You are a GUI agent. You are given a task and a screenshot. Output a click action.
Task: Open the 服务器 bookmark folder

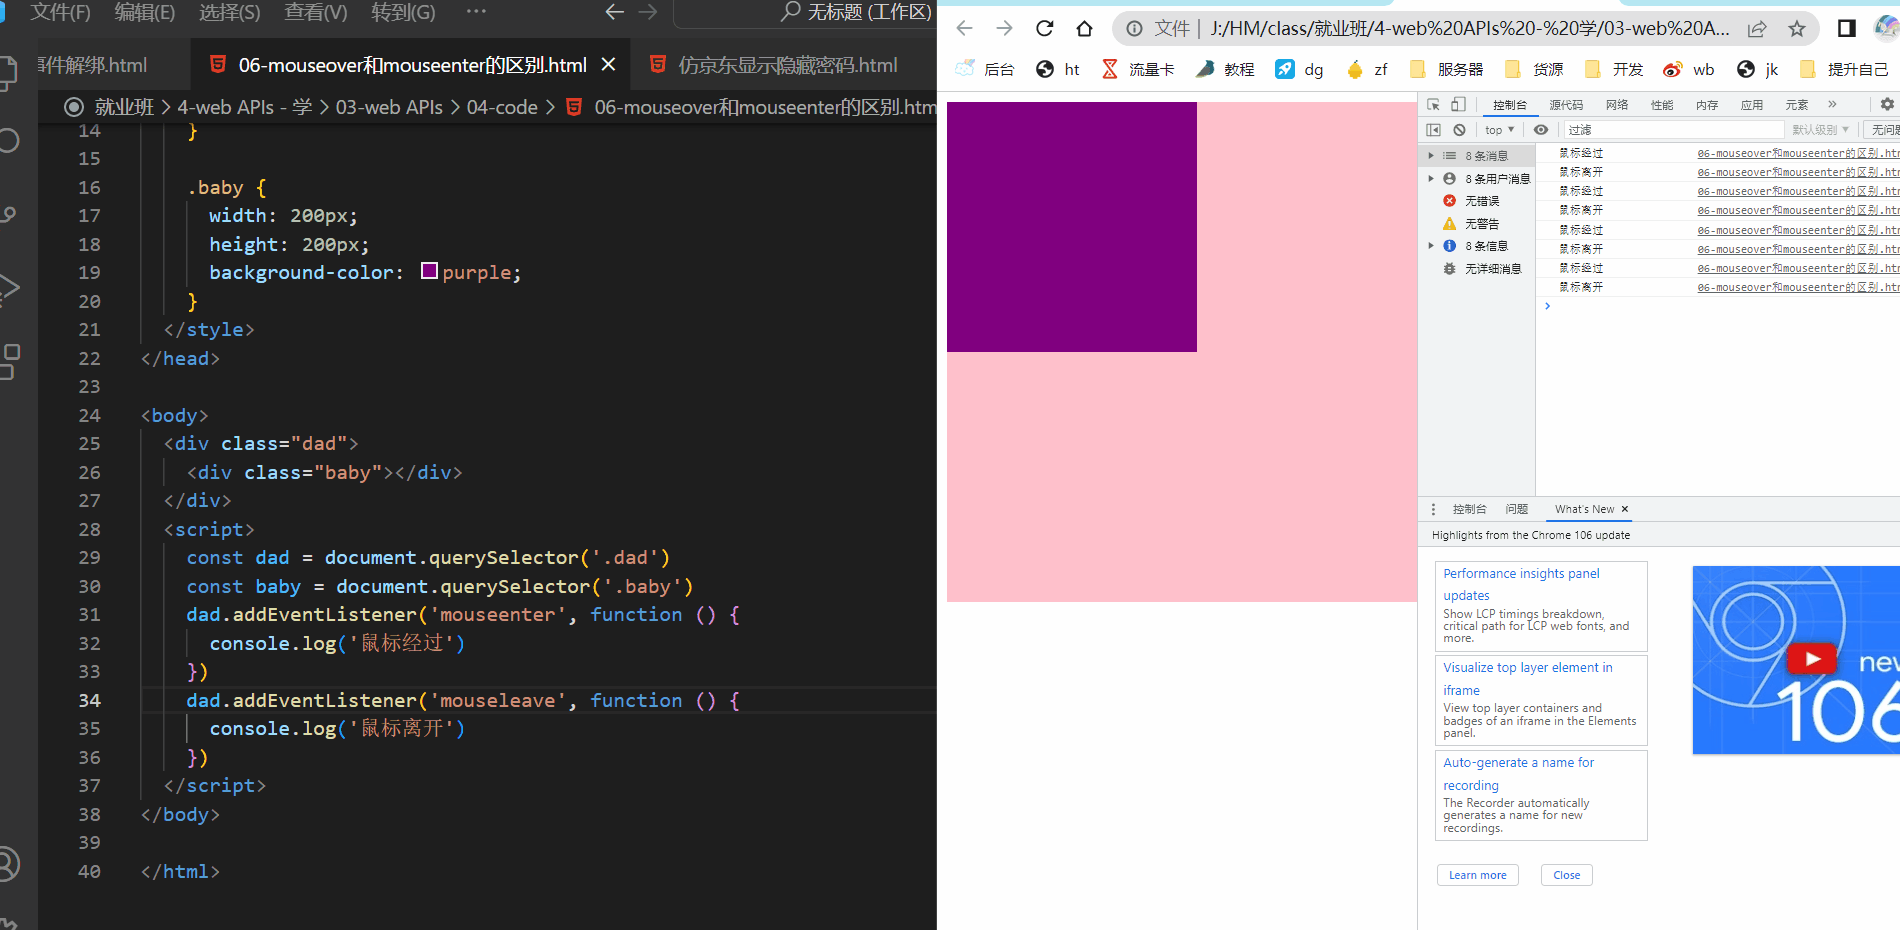(1446, 69)
